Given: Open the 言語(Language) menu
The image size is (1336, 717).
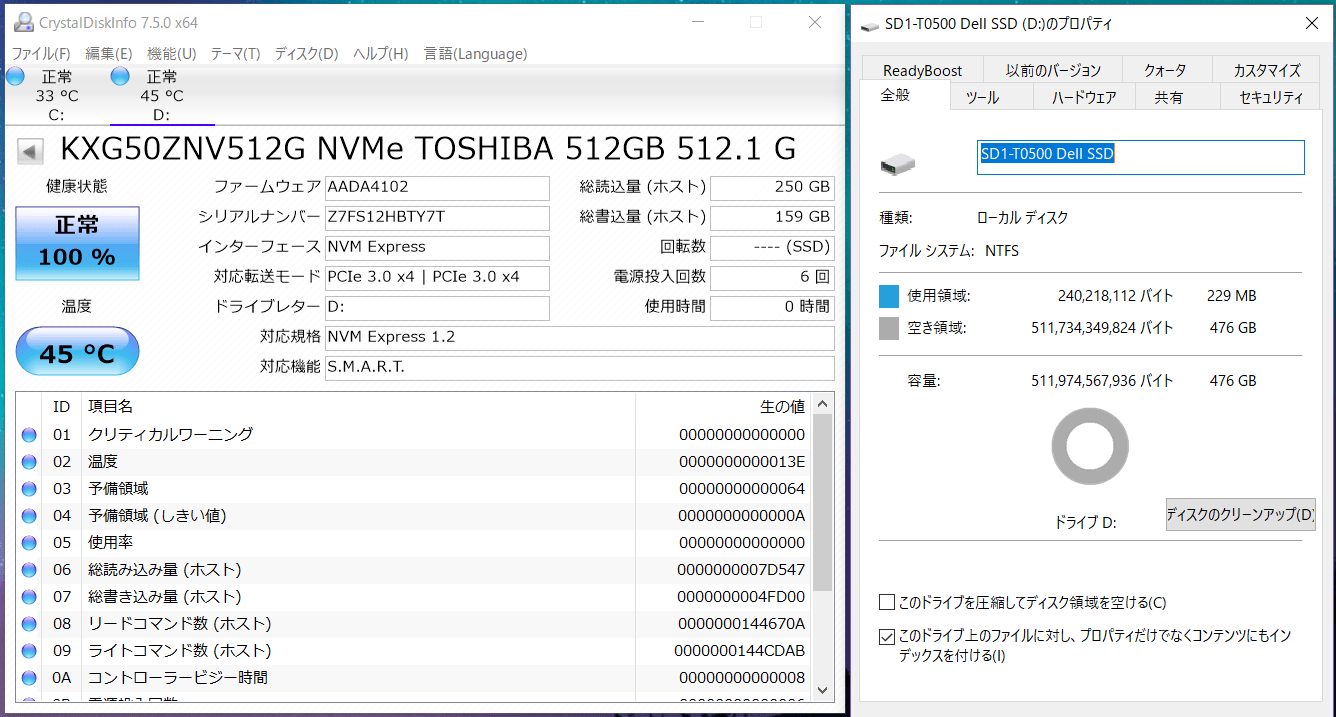Looking at the screenshot, I should pyautogui.click(x=475, y=54).
